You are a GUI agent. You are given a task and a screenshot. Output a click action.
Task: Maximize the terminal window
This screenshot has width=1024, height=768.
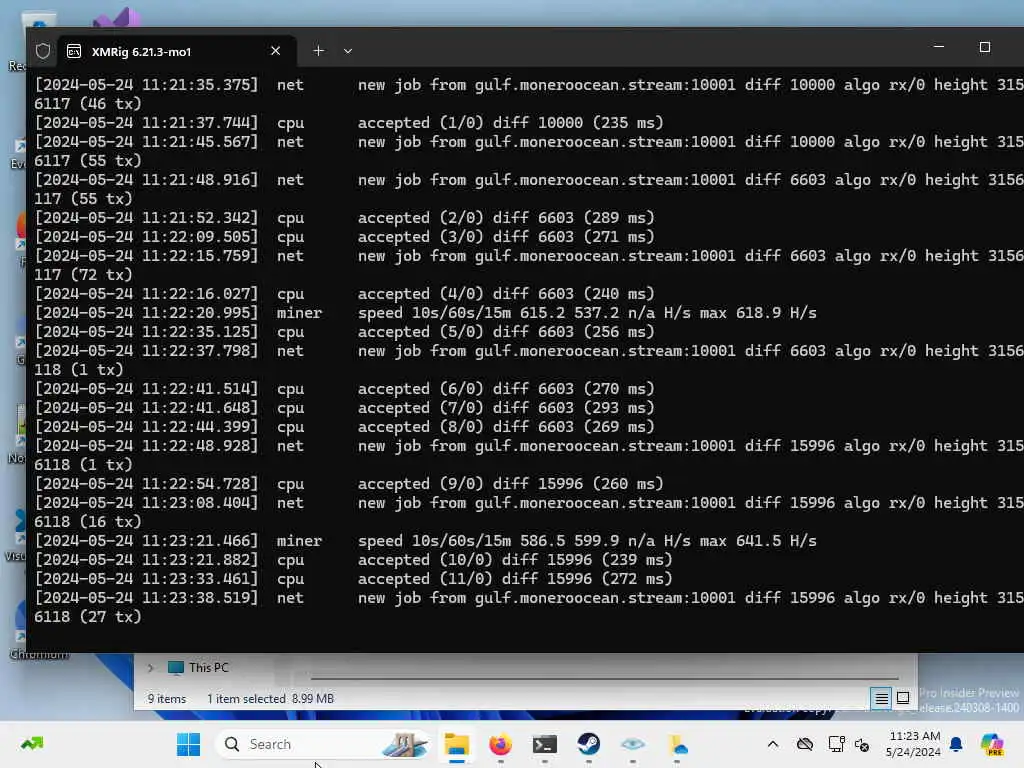(985, 47)
